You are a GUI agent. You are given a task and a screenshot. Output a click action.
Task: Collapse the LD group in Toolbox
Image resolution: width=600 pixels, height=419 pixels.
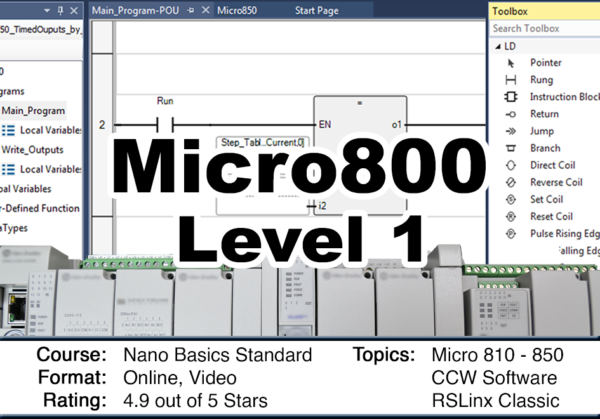point(497,46)
